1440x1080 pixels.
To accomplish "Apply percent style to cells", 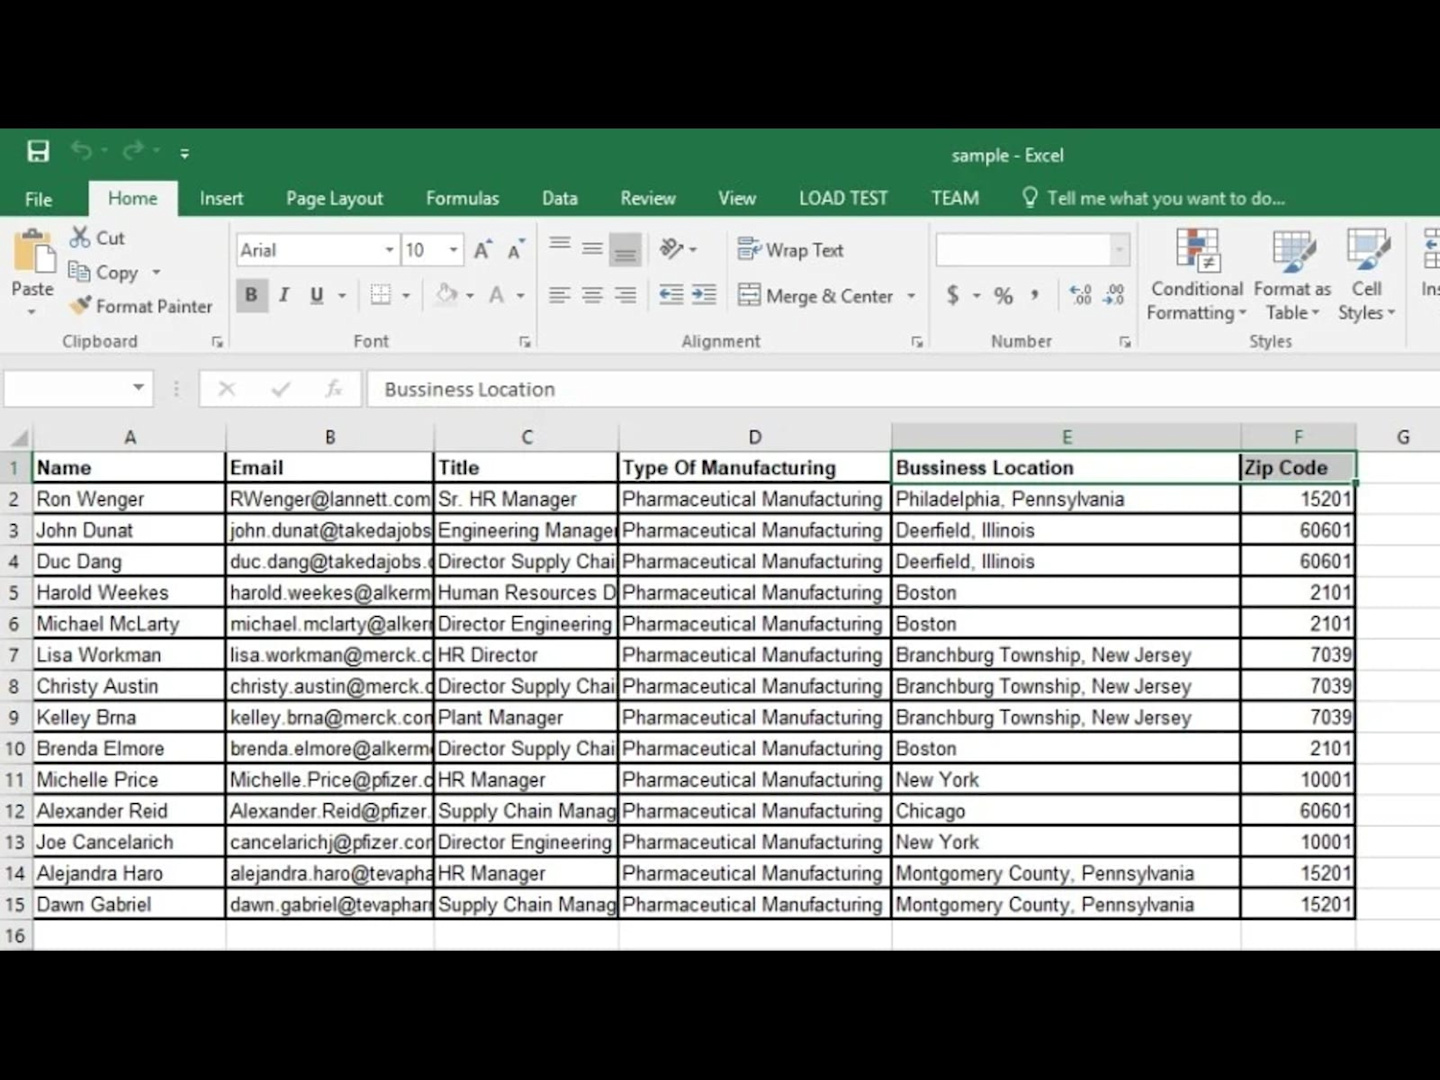I will 1003,295.
